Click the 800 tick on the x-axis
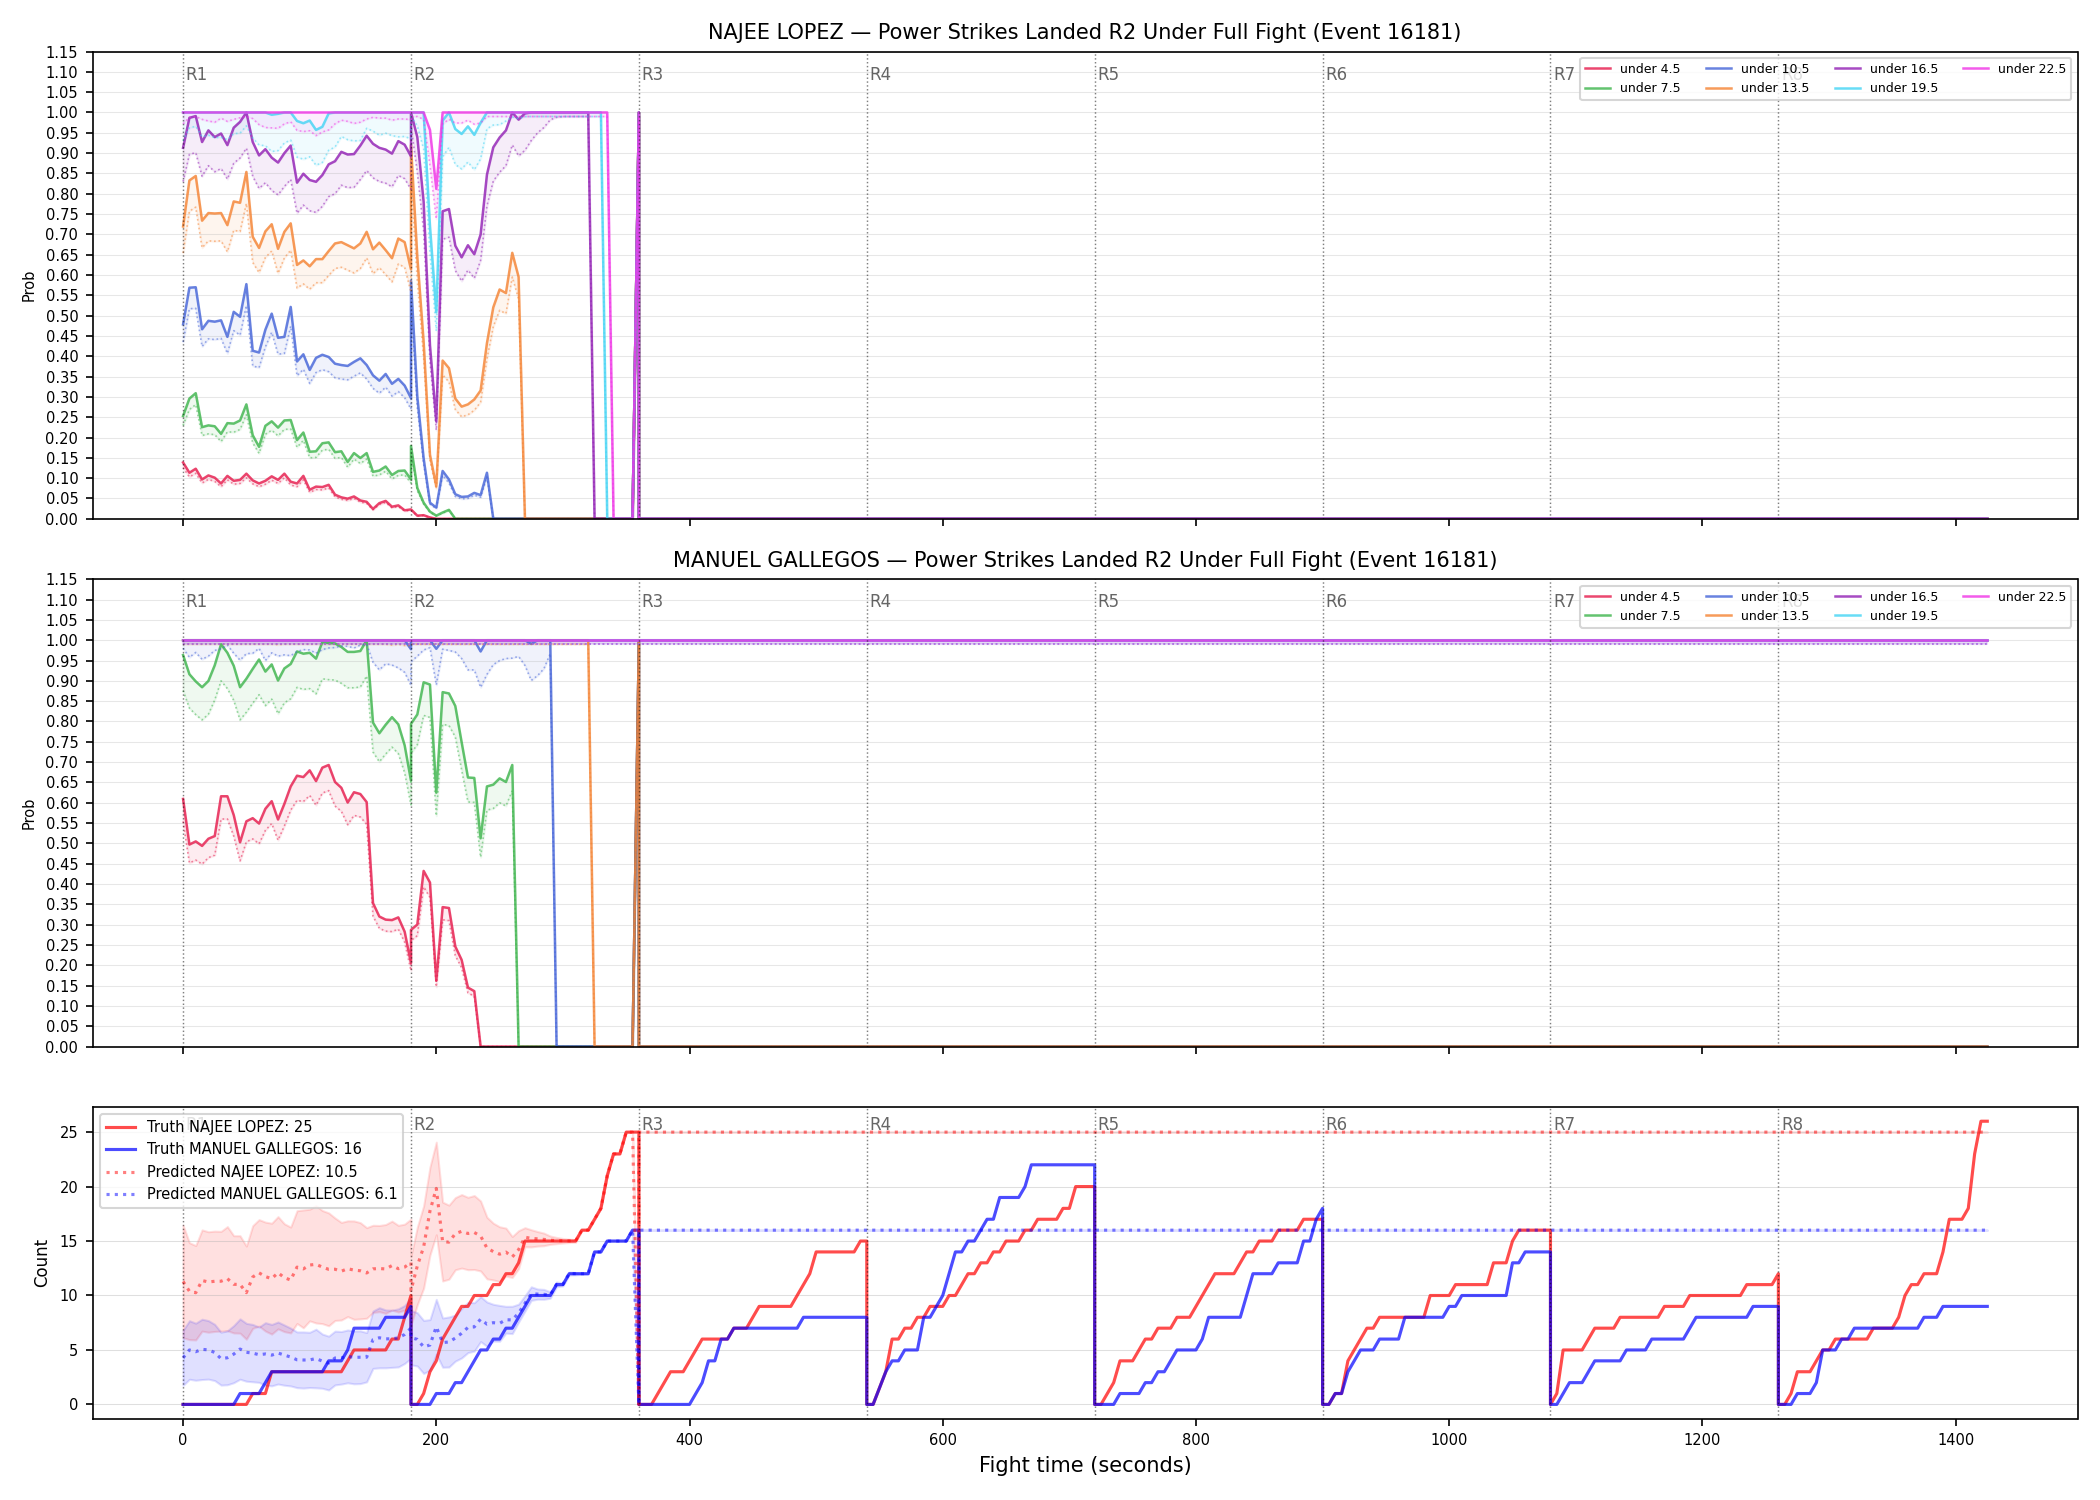The height and width of the screenshot is (1500, 2100). tap(1196, 1440)
